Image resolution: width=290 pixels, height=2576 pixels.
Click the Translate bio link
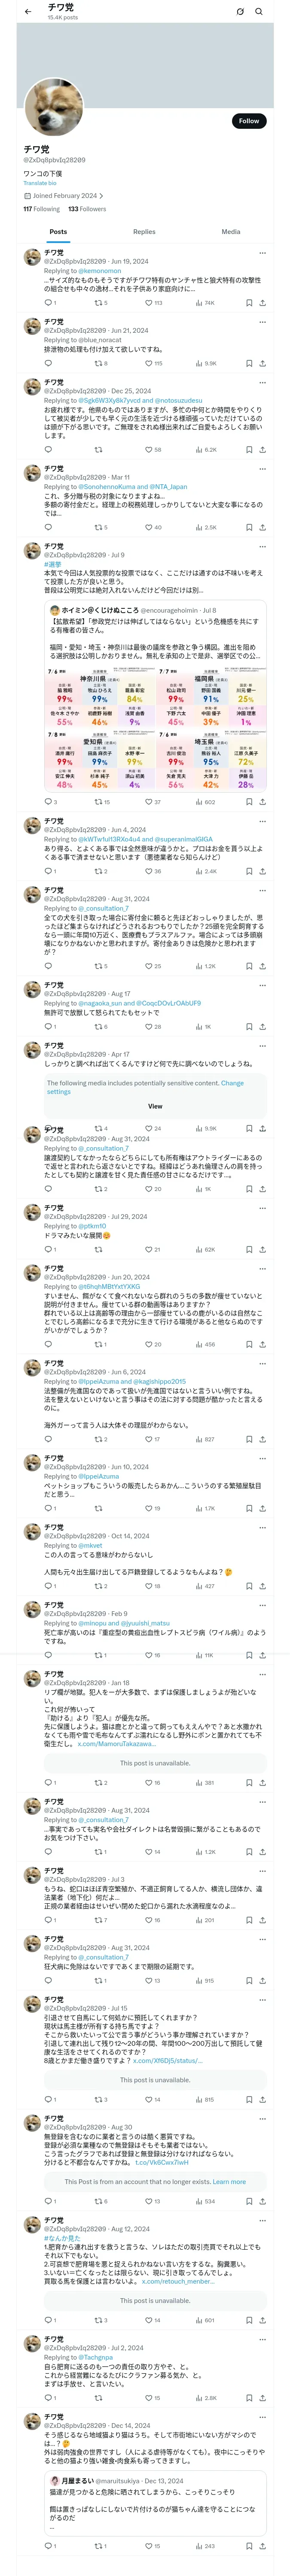coord(40,183)
